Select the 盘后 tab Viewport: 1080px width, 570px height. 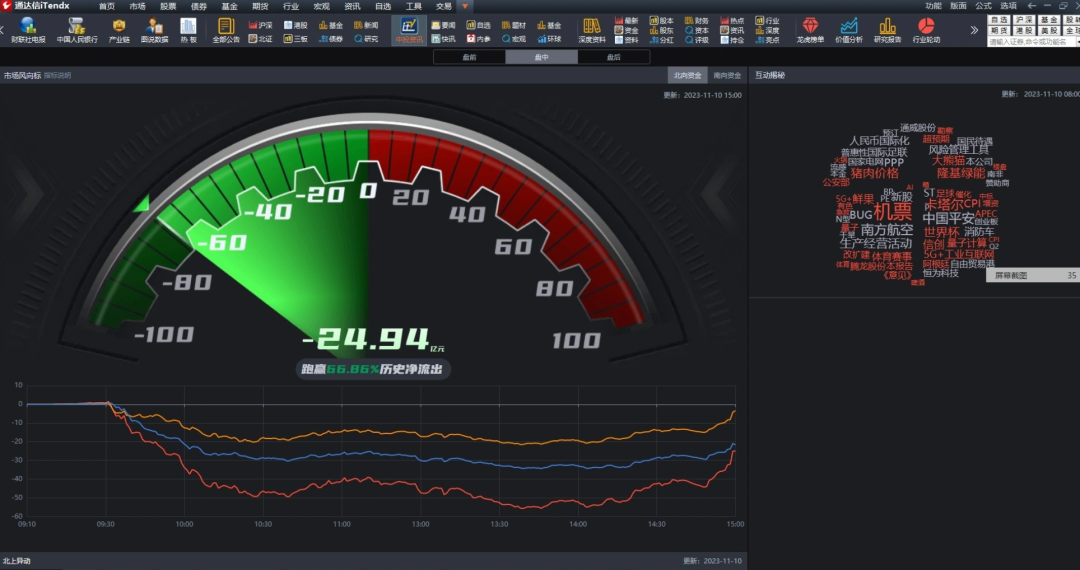(614, 57)
